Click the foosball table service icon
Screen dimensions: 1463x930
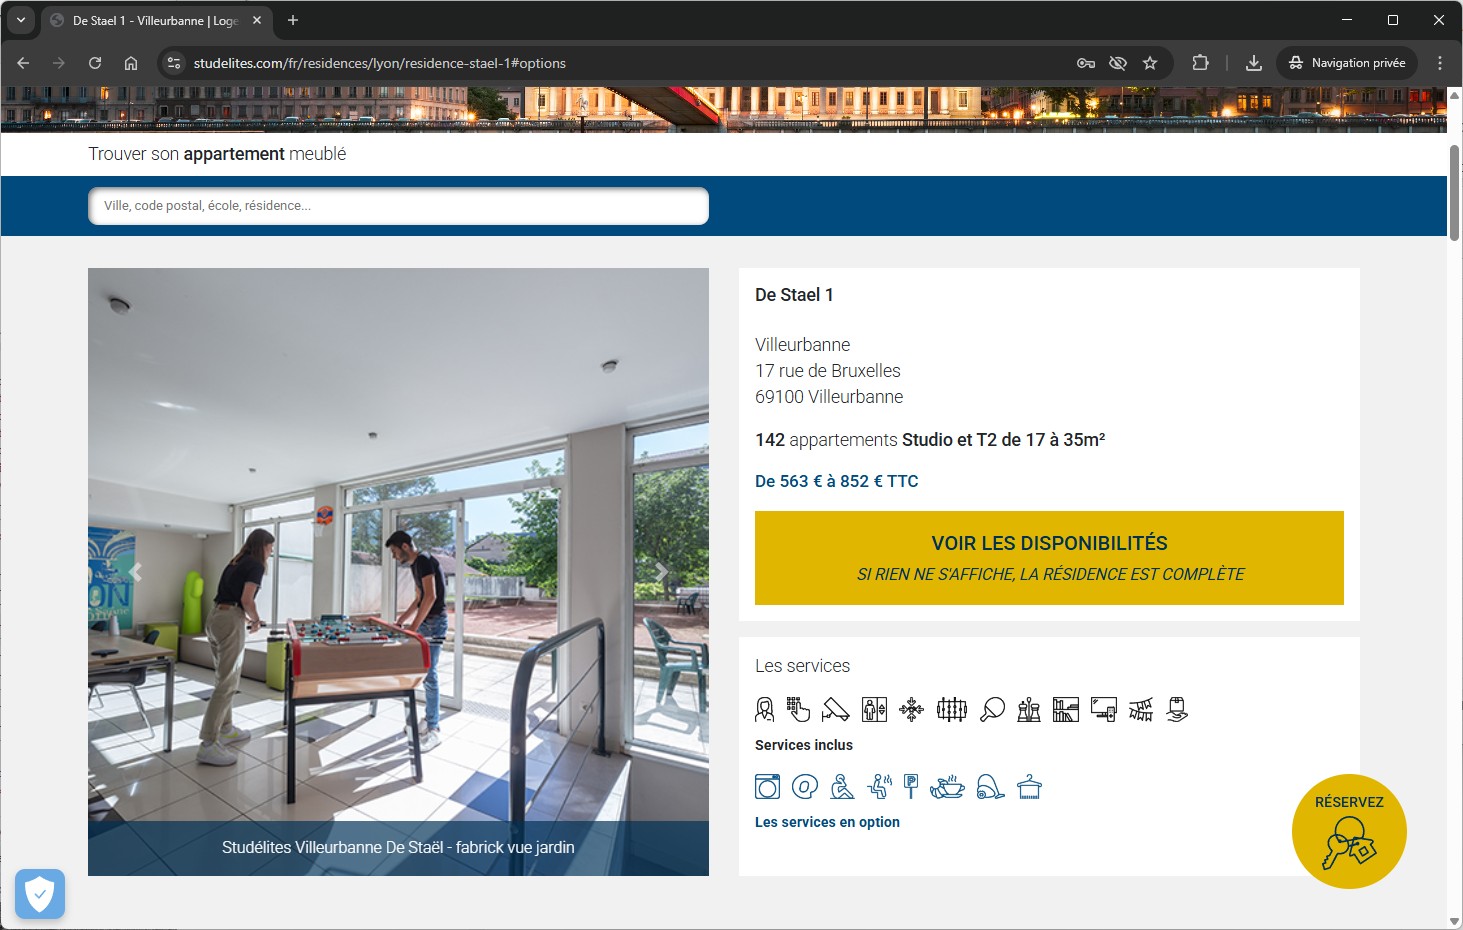[951, 710]
